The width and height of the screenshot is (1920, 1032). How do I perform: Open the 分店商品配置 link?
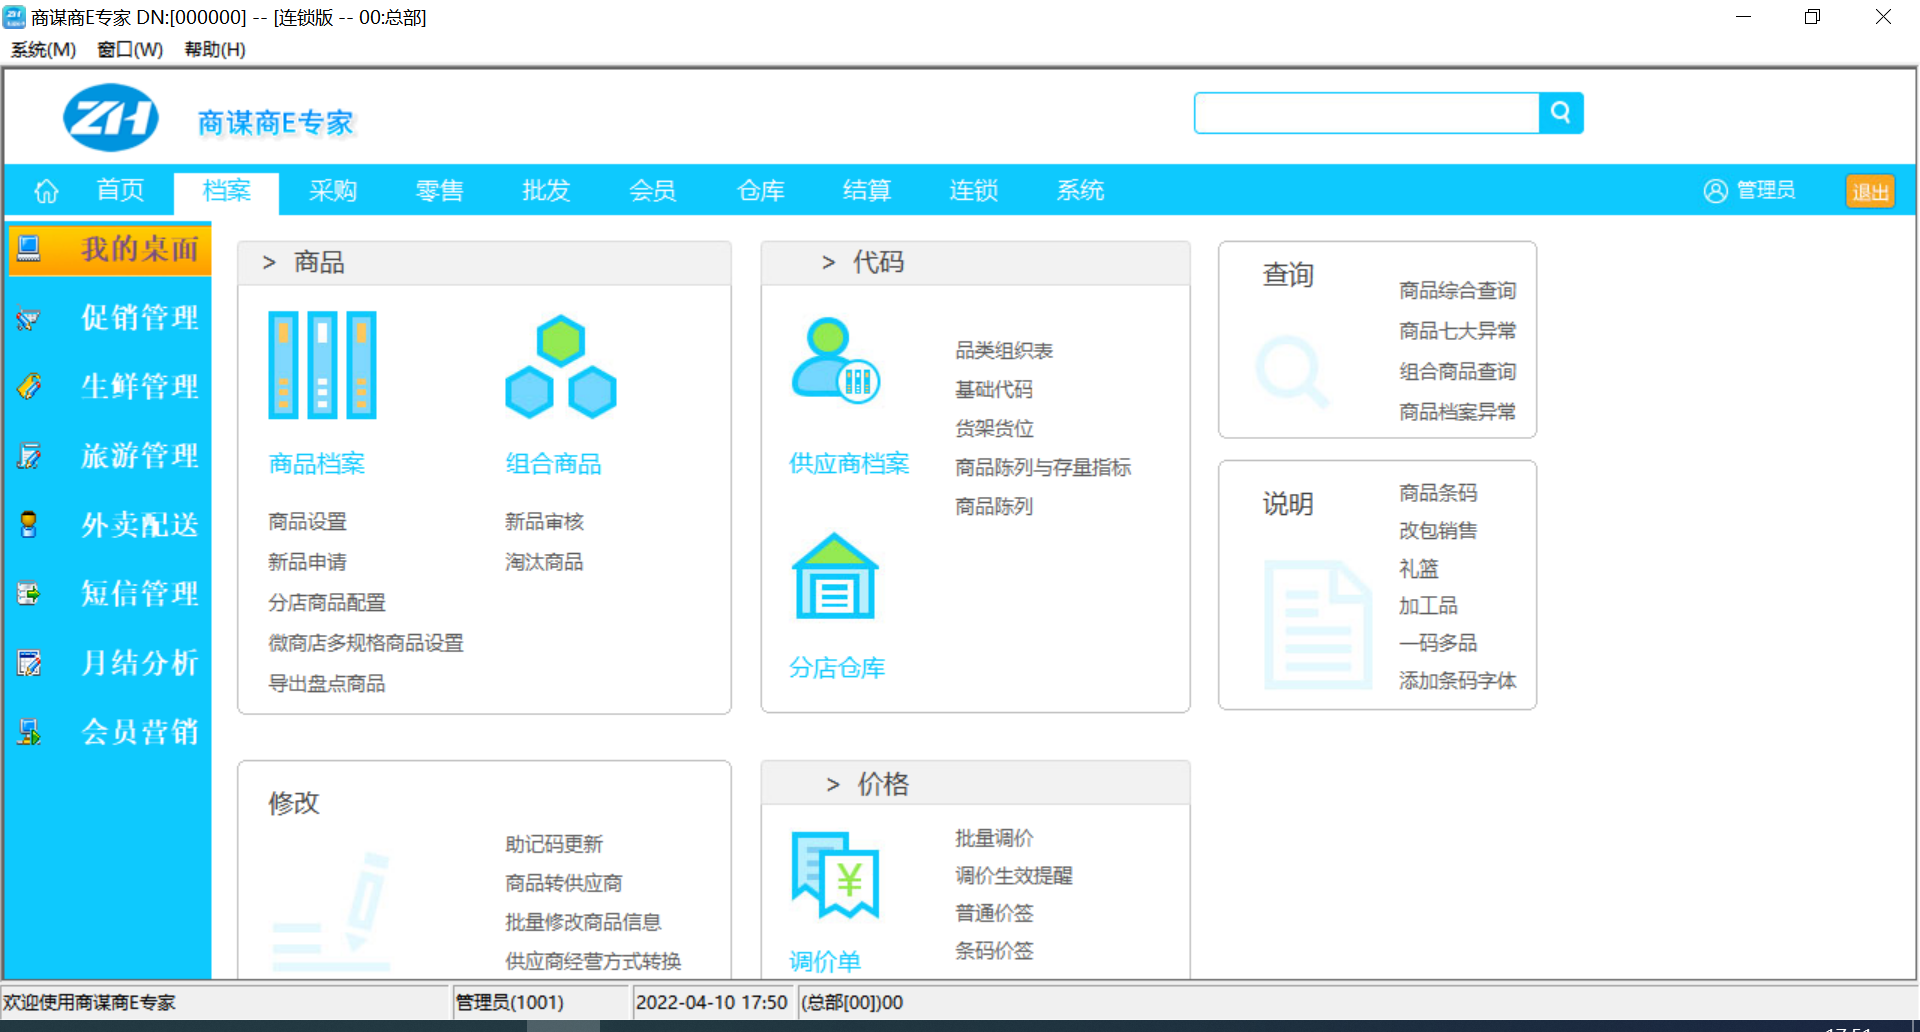[327, 603]
